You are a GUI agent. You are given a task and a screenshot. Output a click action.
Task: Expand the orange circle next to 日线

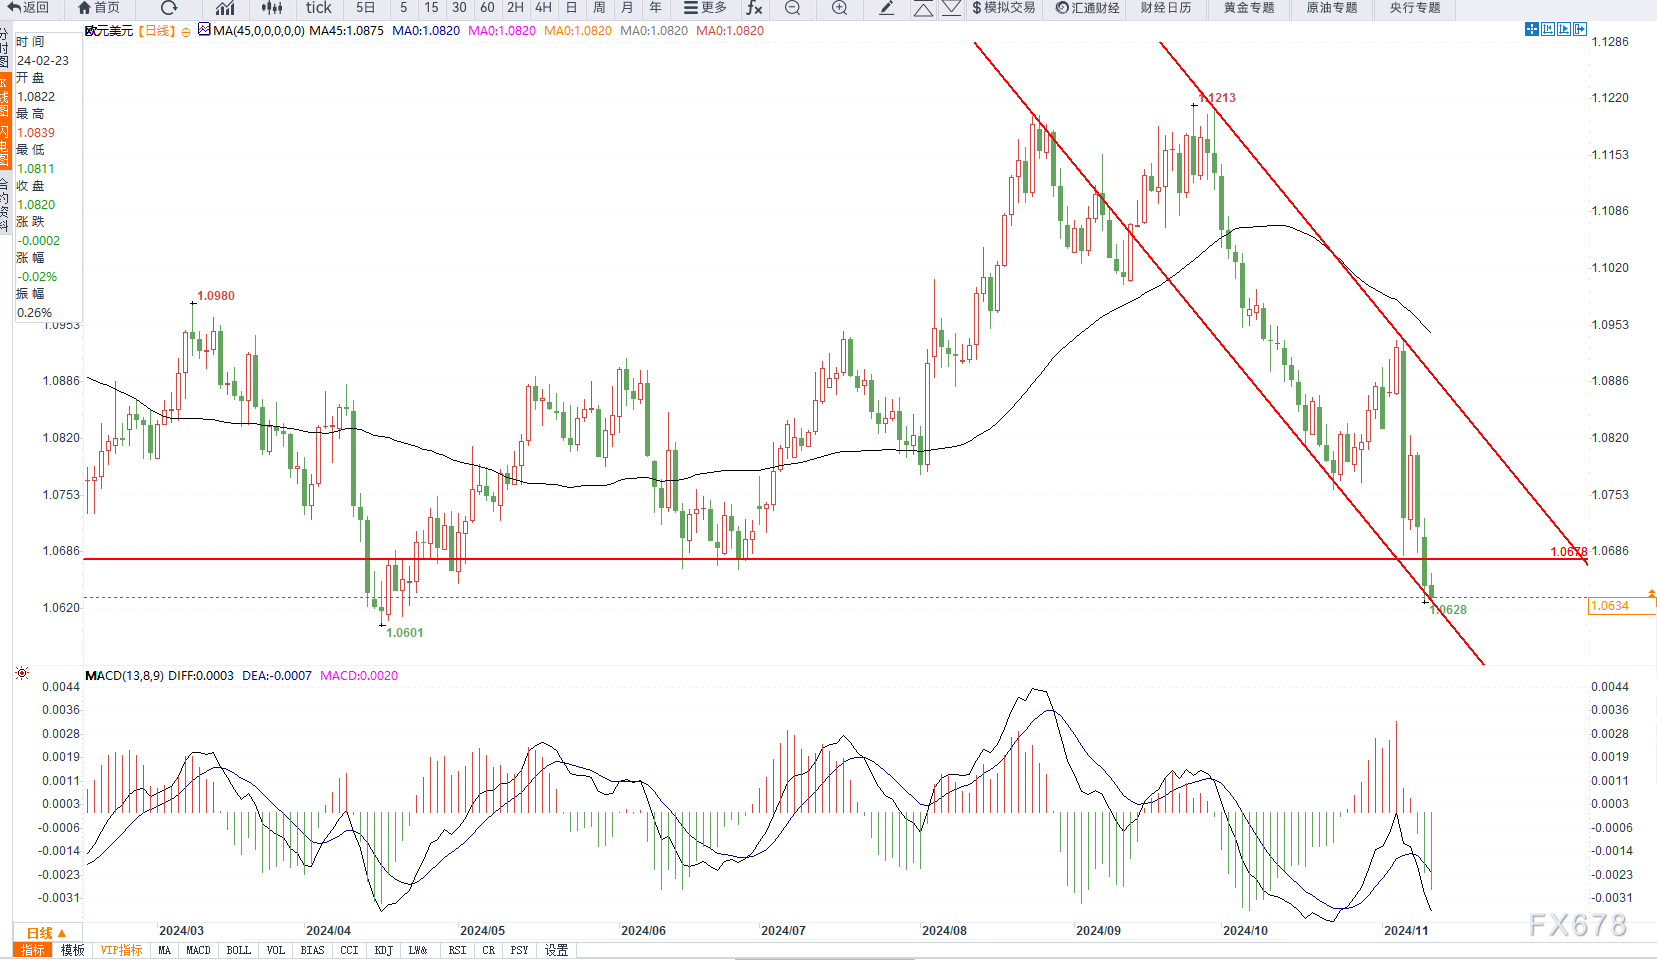point(186,32)
